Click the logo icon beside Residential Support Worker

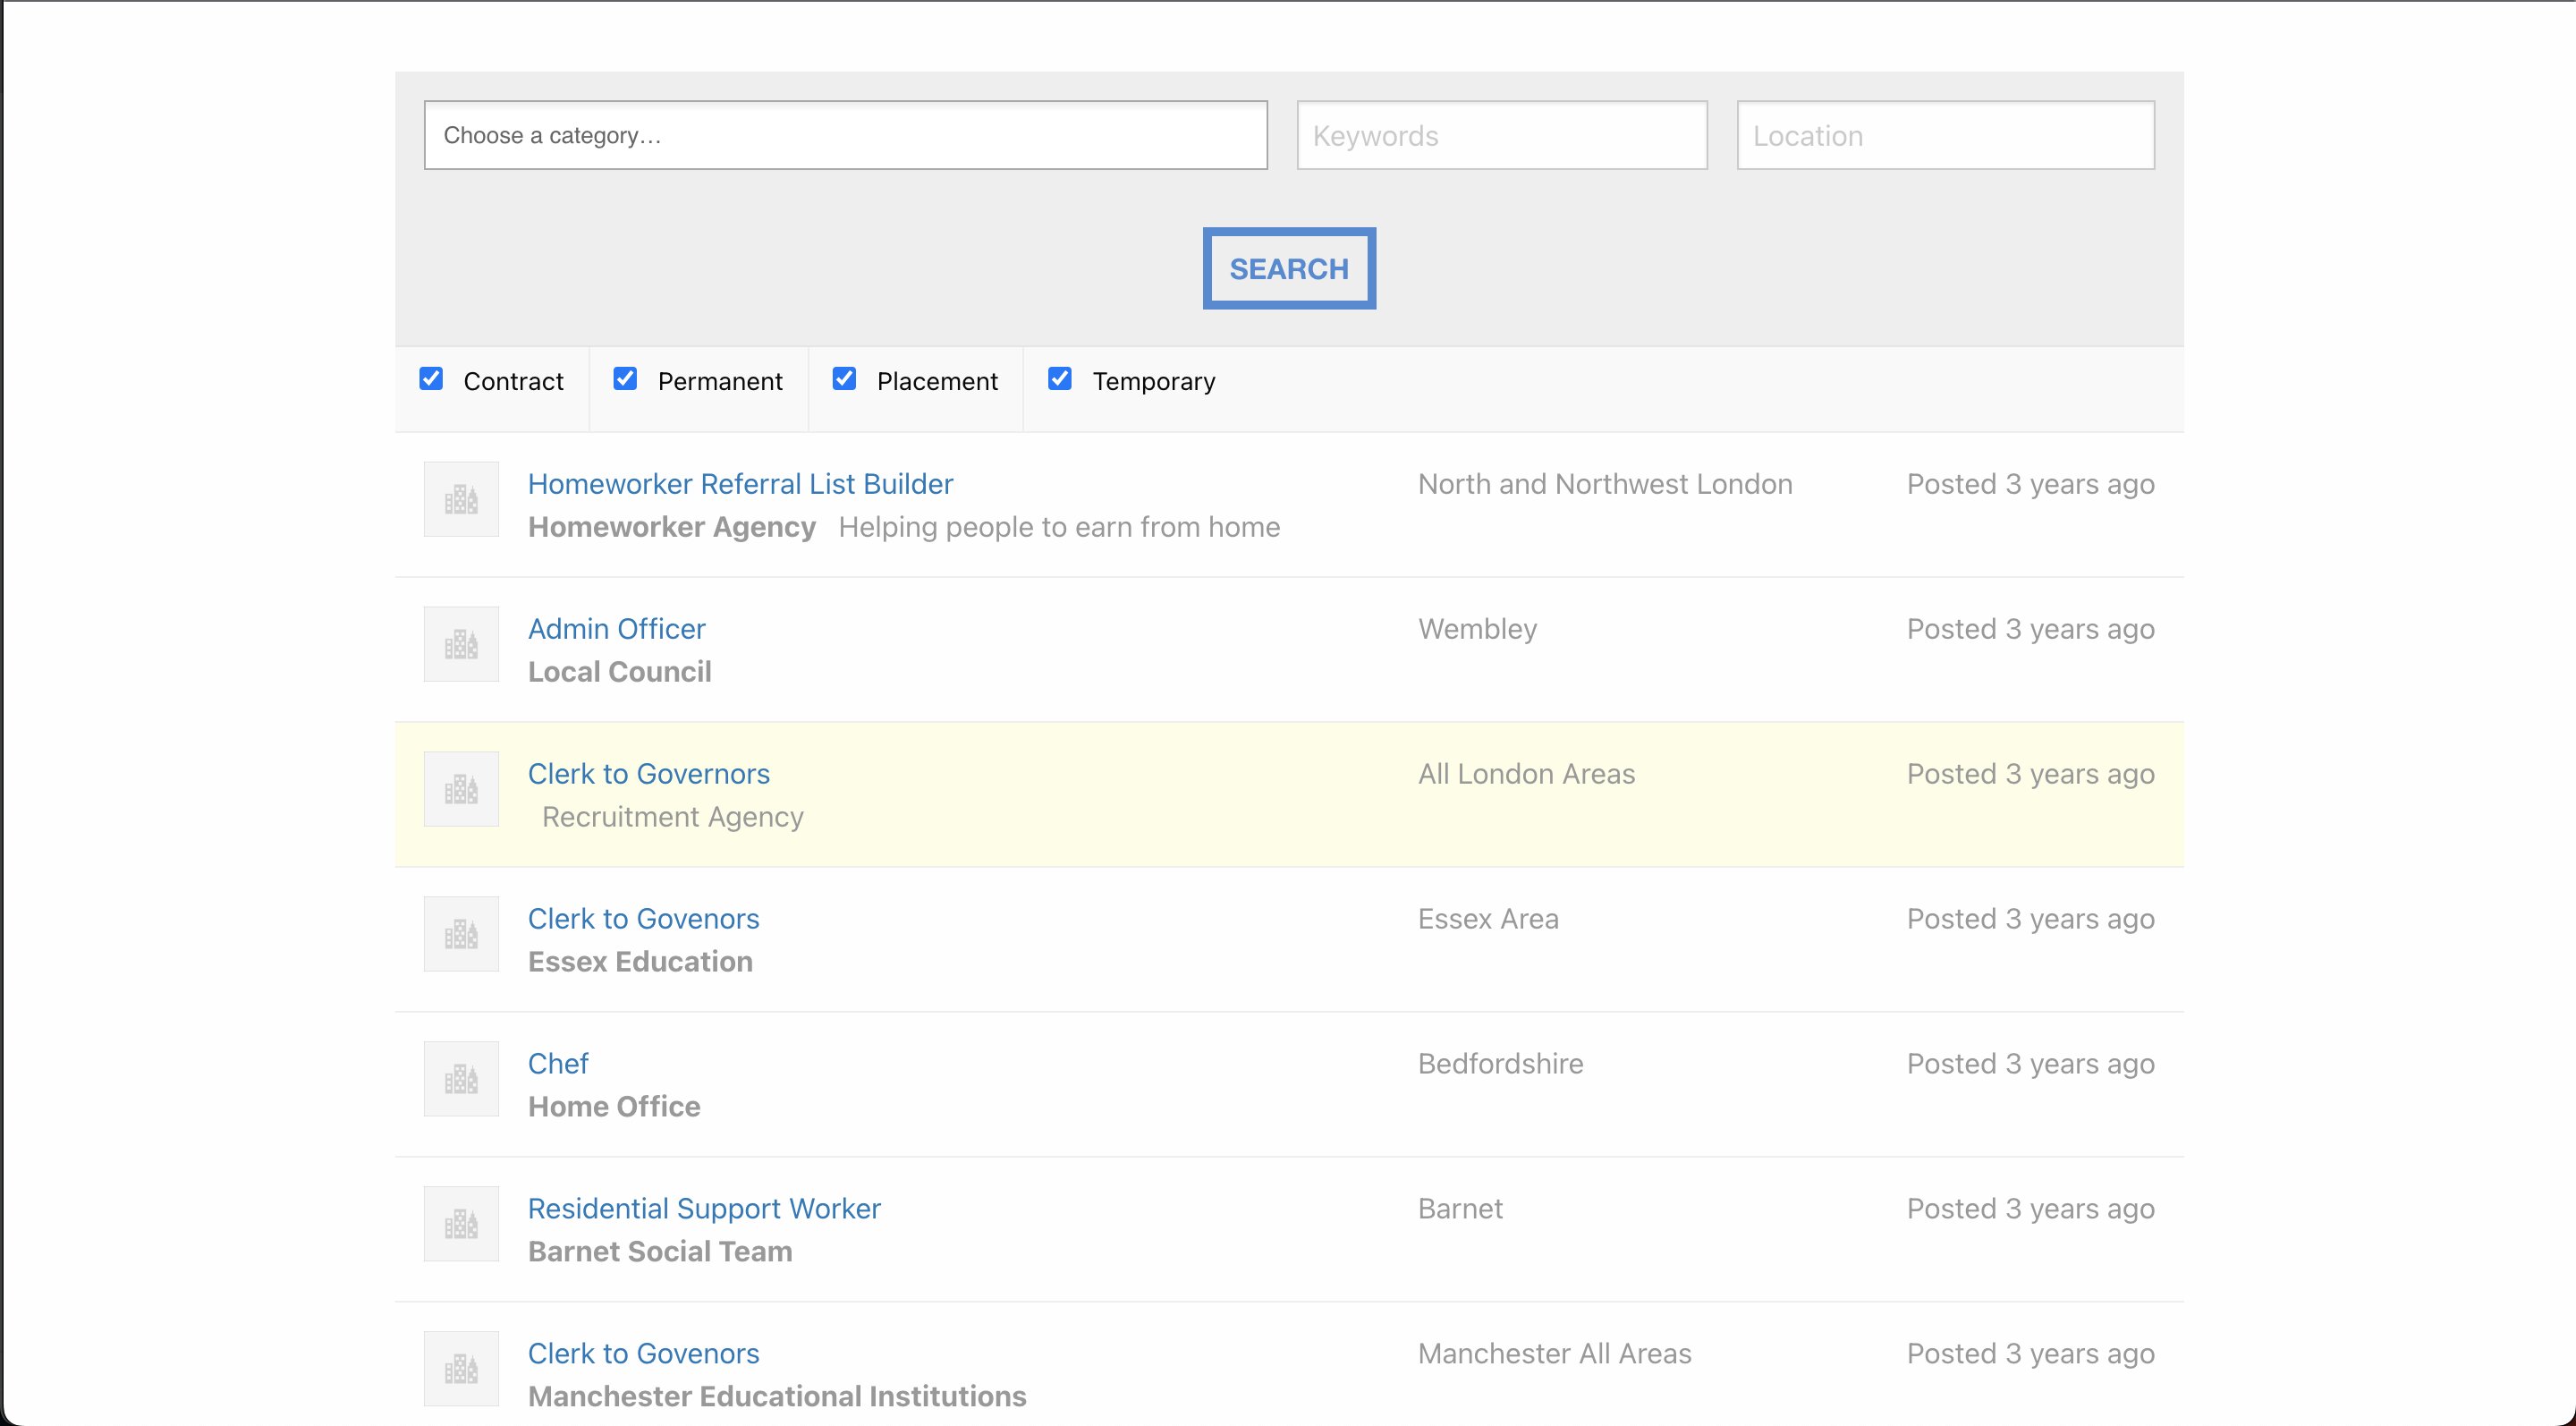click(x=461, y=1224)
